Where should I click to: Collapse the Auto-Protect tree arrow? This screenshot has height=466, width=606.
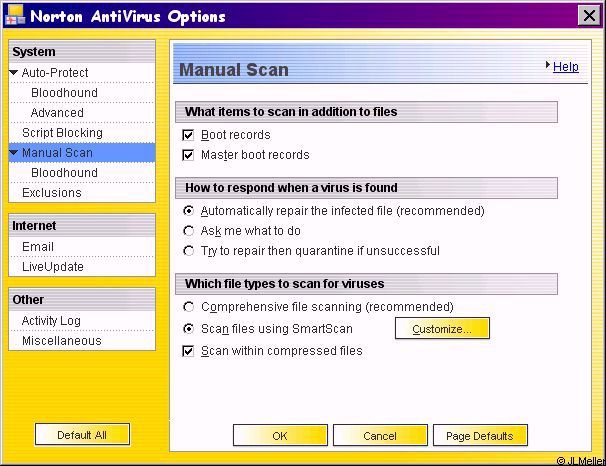click(x=14, y=72)
